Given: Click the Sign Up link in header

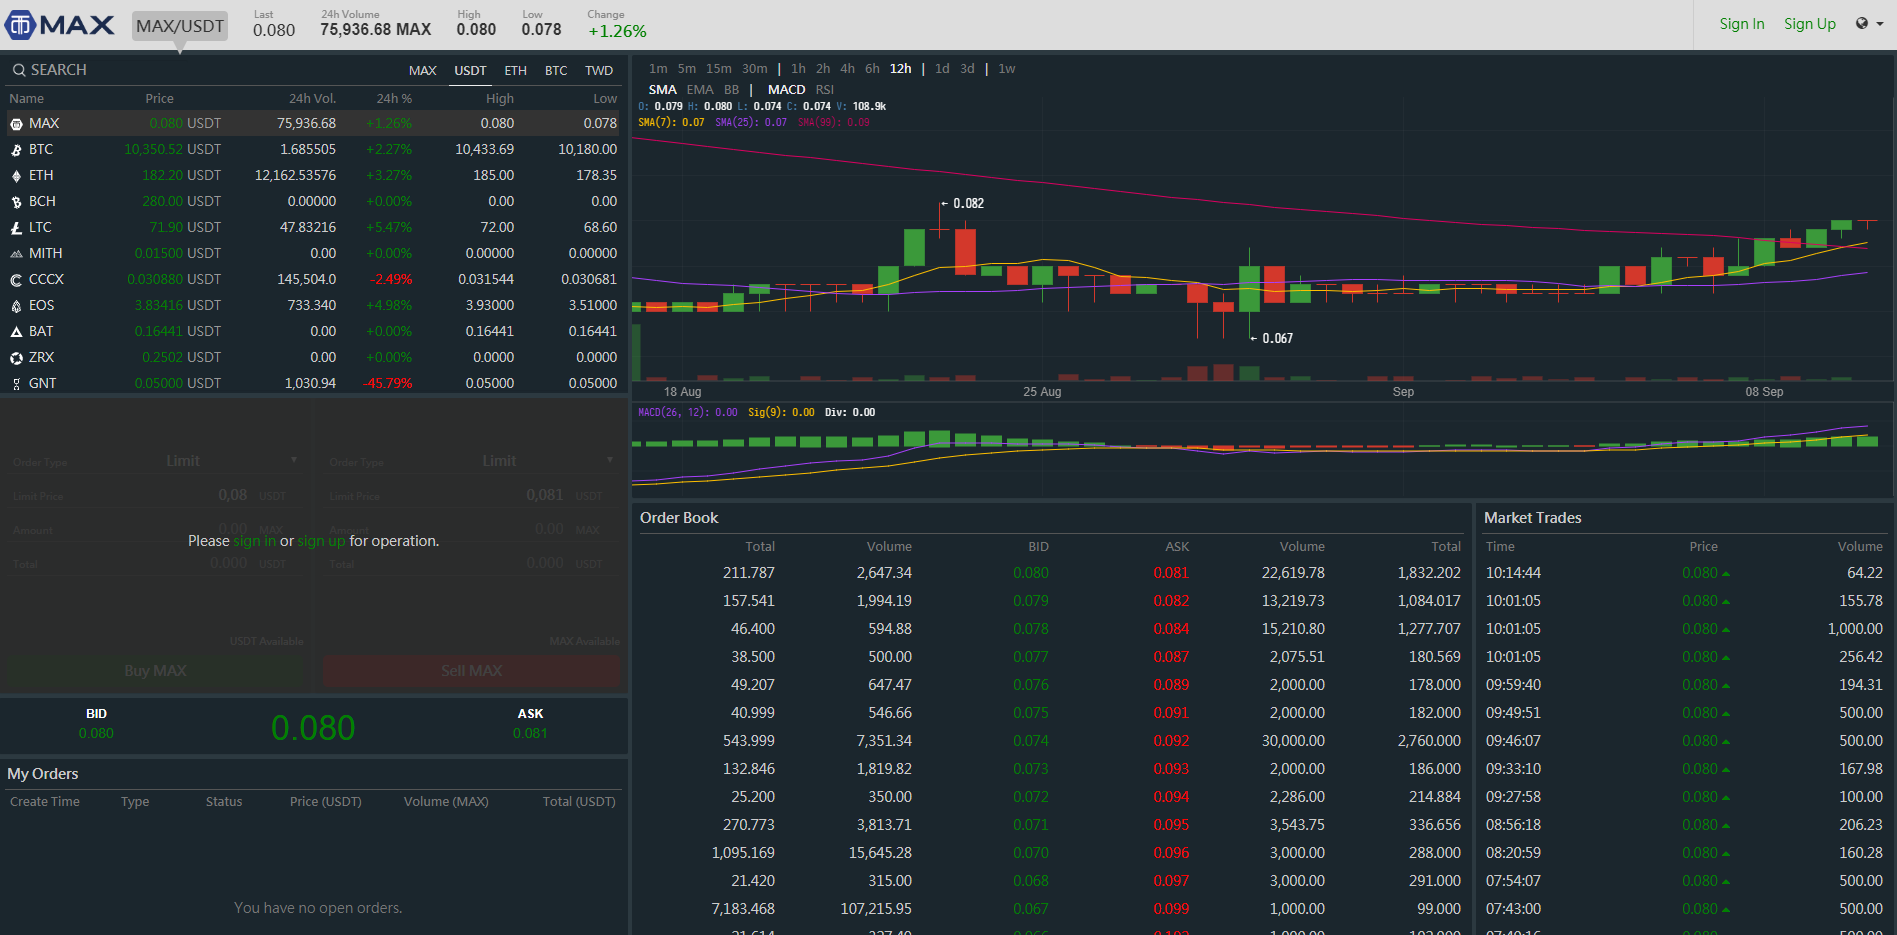Looking at the screenshot, I should (1810, 24).
